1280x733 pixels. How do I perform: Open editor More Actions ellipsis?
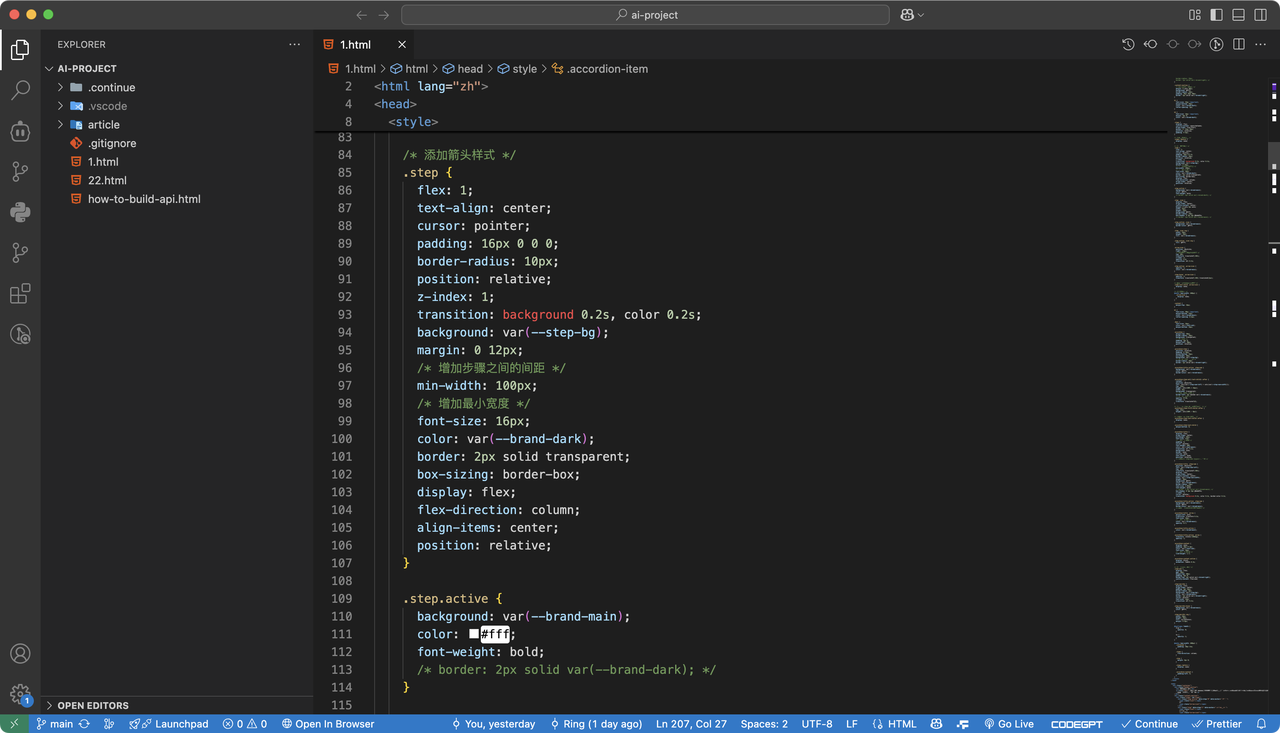click(1261, 44)
